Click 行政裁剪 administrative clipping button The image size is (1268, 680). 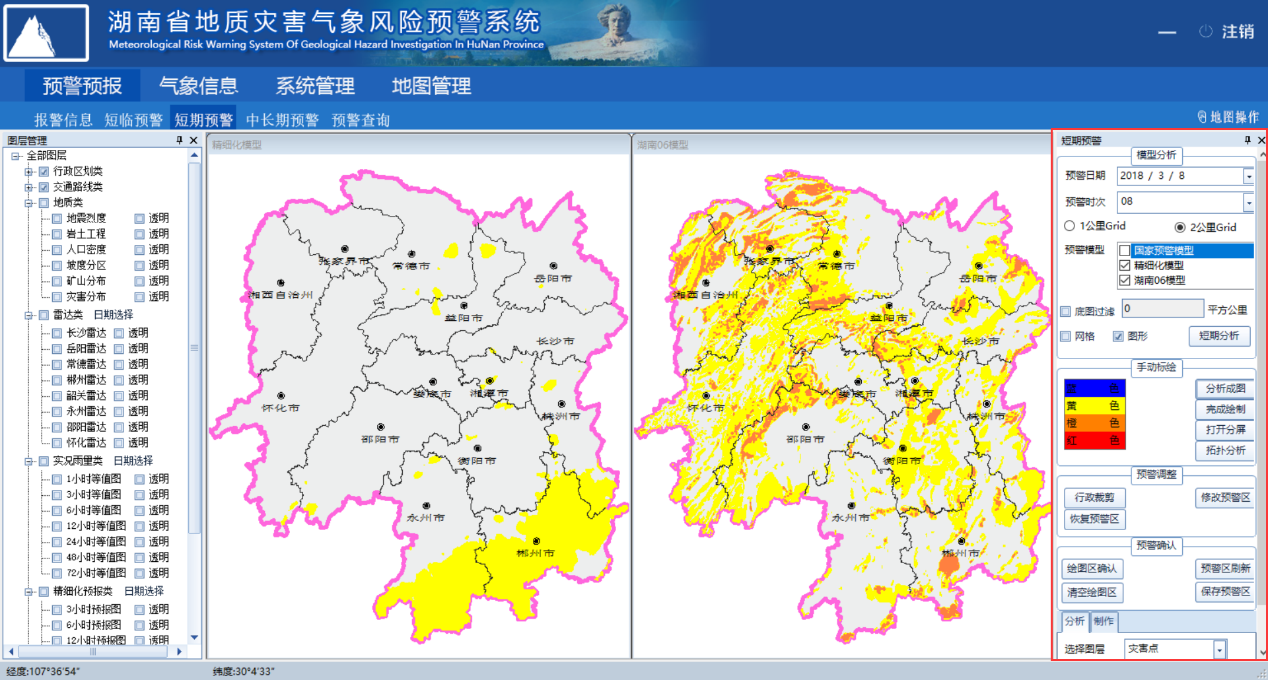1092,496
